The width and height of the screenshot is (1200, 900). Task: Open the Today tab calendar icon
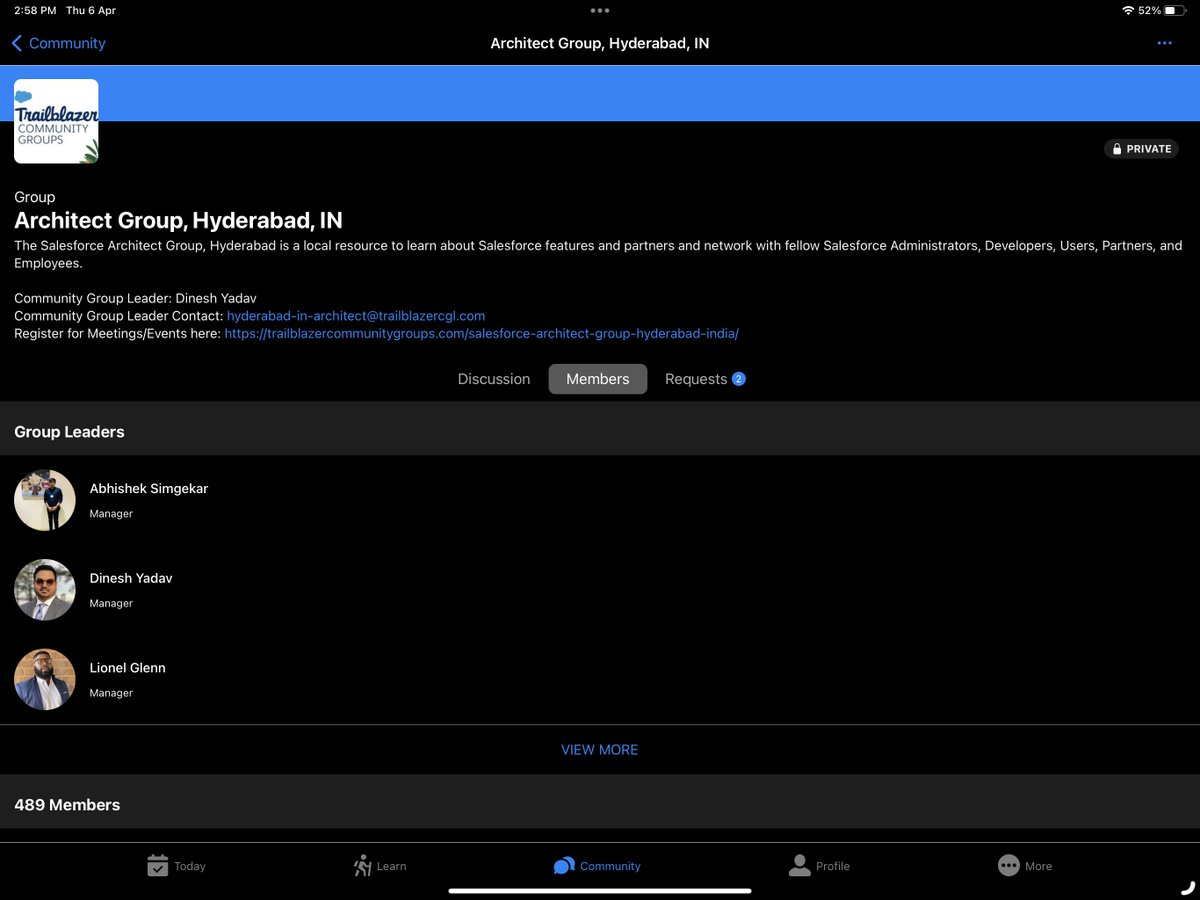point(158,866)
